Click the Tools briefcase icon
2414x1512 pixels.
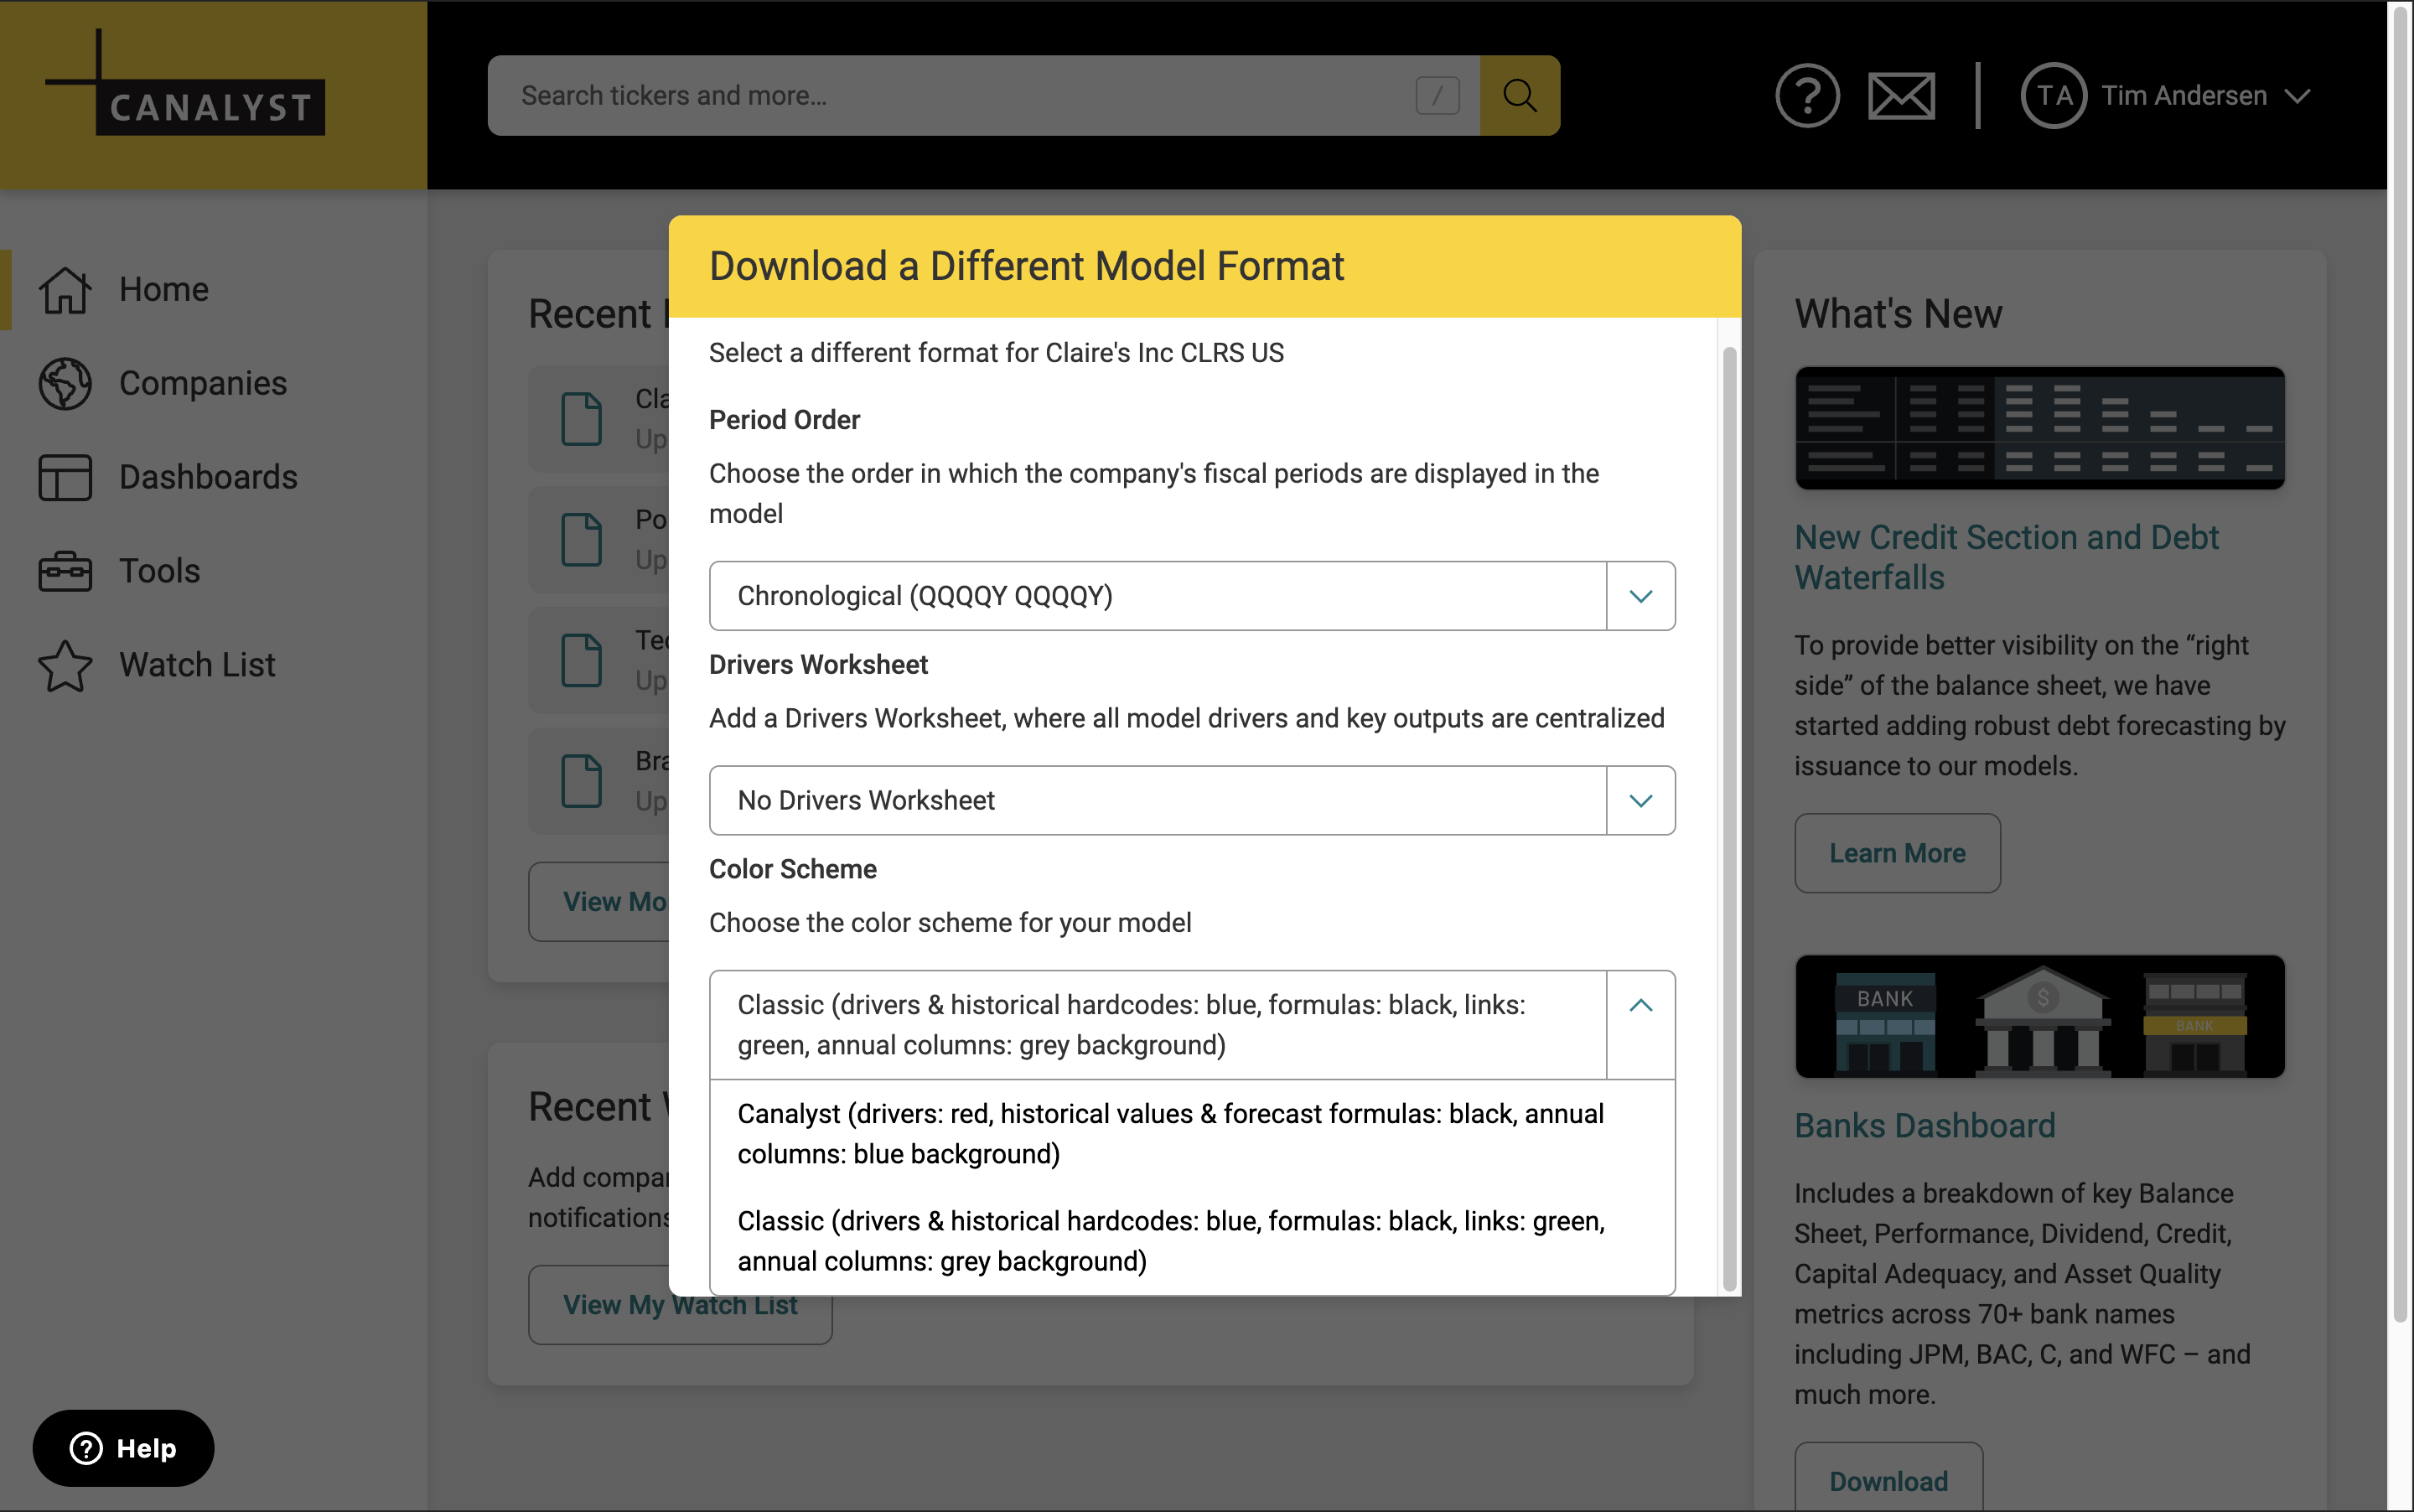[65, 571]
